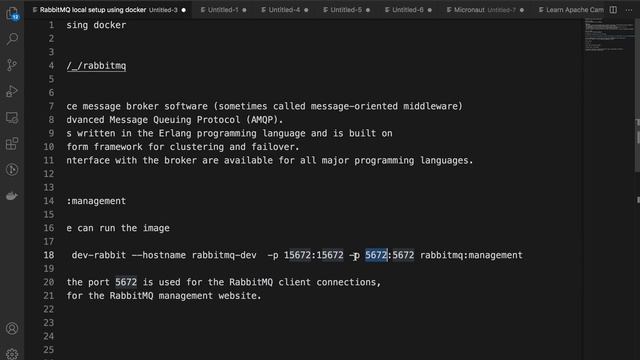Switch to RabbitMQ local setup using docker tab
The height and width of the screenshot is (360, 640).
(x=109, y=10)
